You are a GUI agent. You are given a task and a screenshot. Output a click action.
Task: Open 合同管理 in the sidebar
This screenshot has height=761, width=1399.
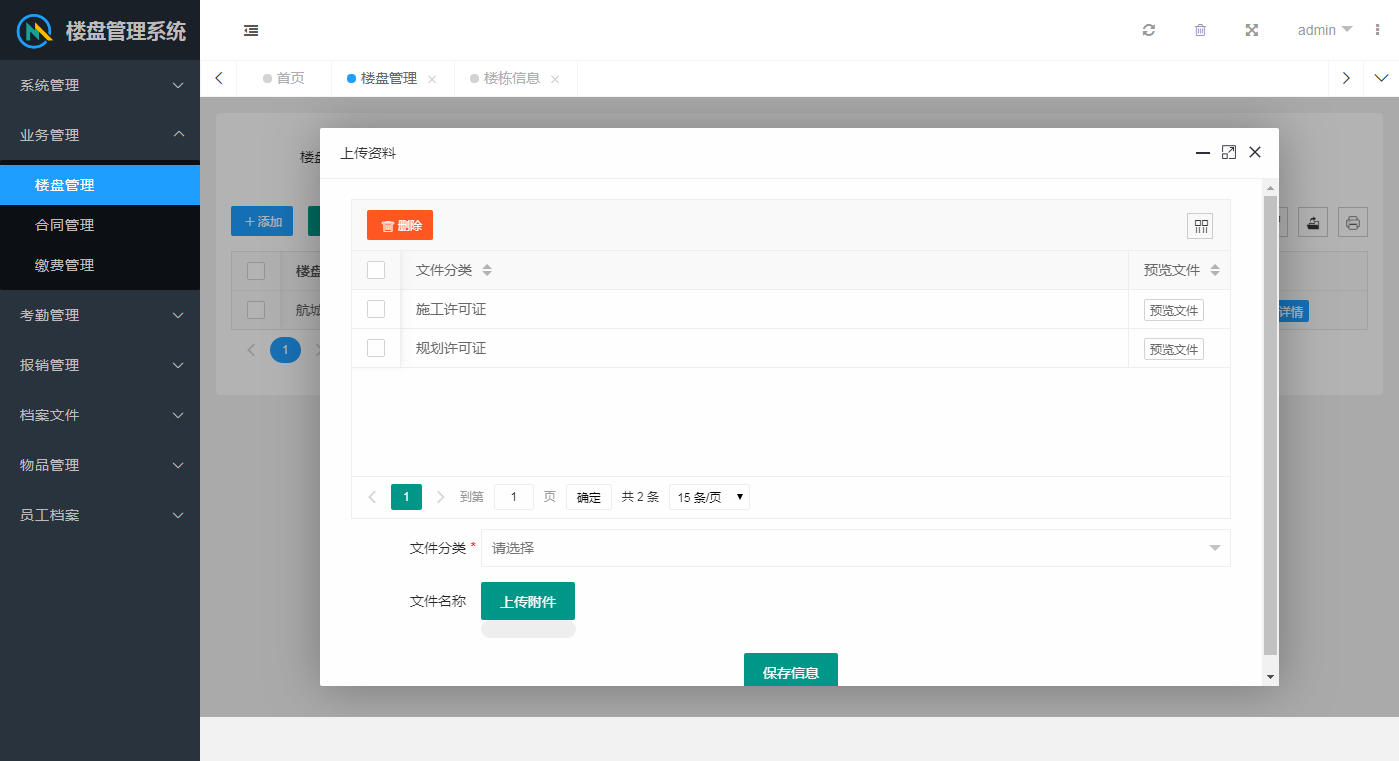(65, 225)
